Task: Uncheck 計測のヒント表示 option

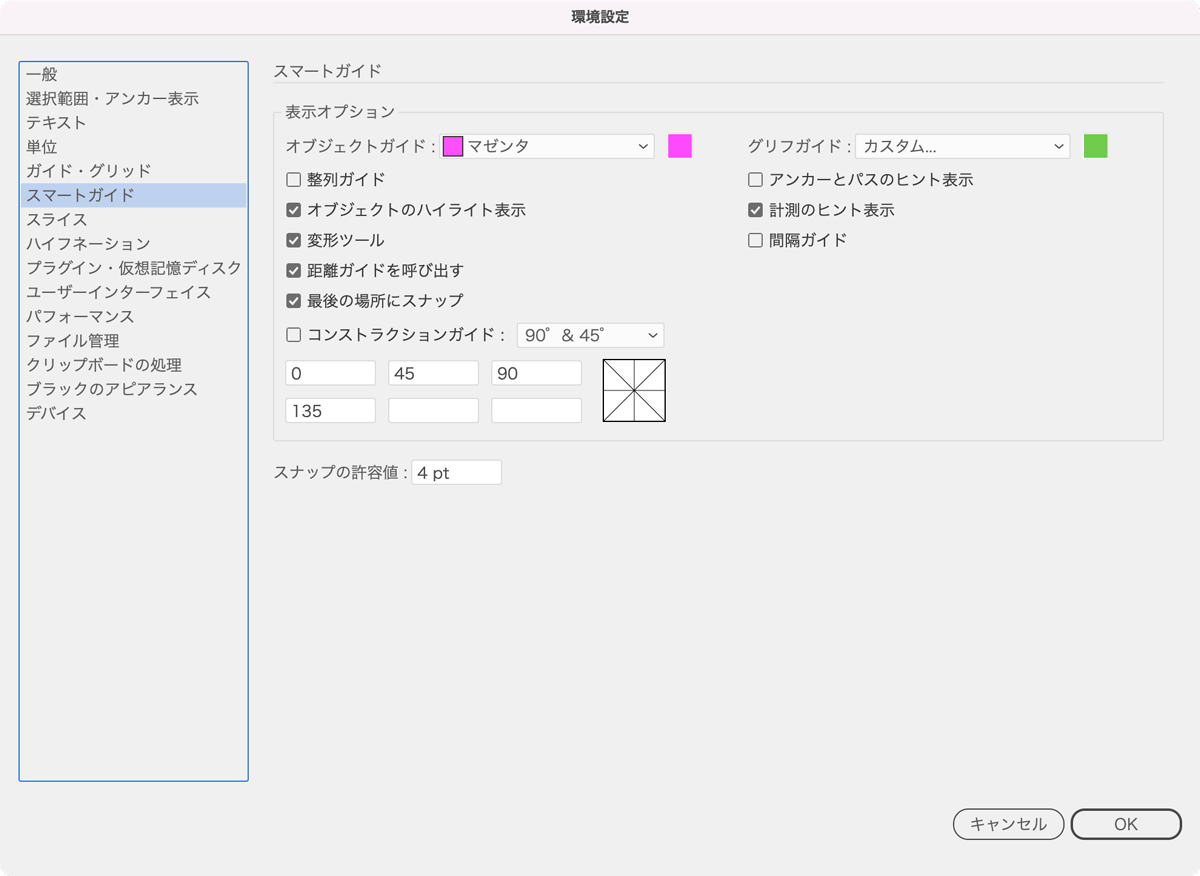Action: click(756, 210)
